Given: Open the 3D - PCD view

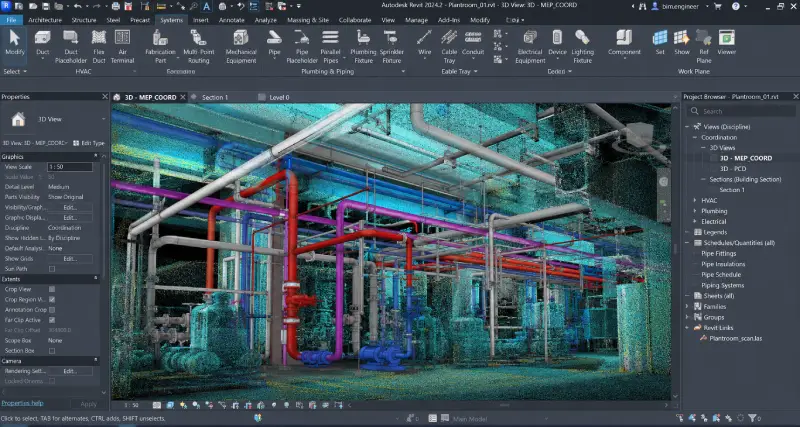Looking at the screenshot, I should [733, 168].
